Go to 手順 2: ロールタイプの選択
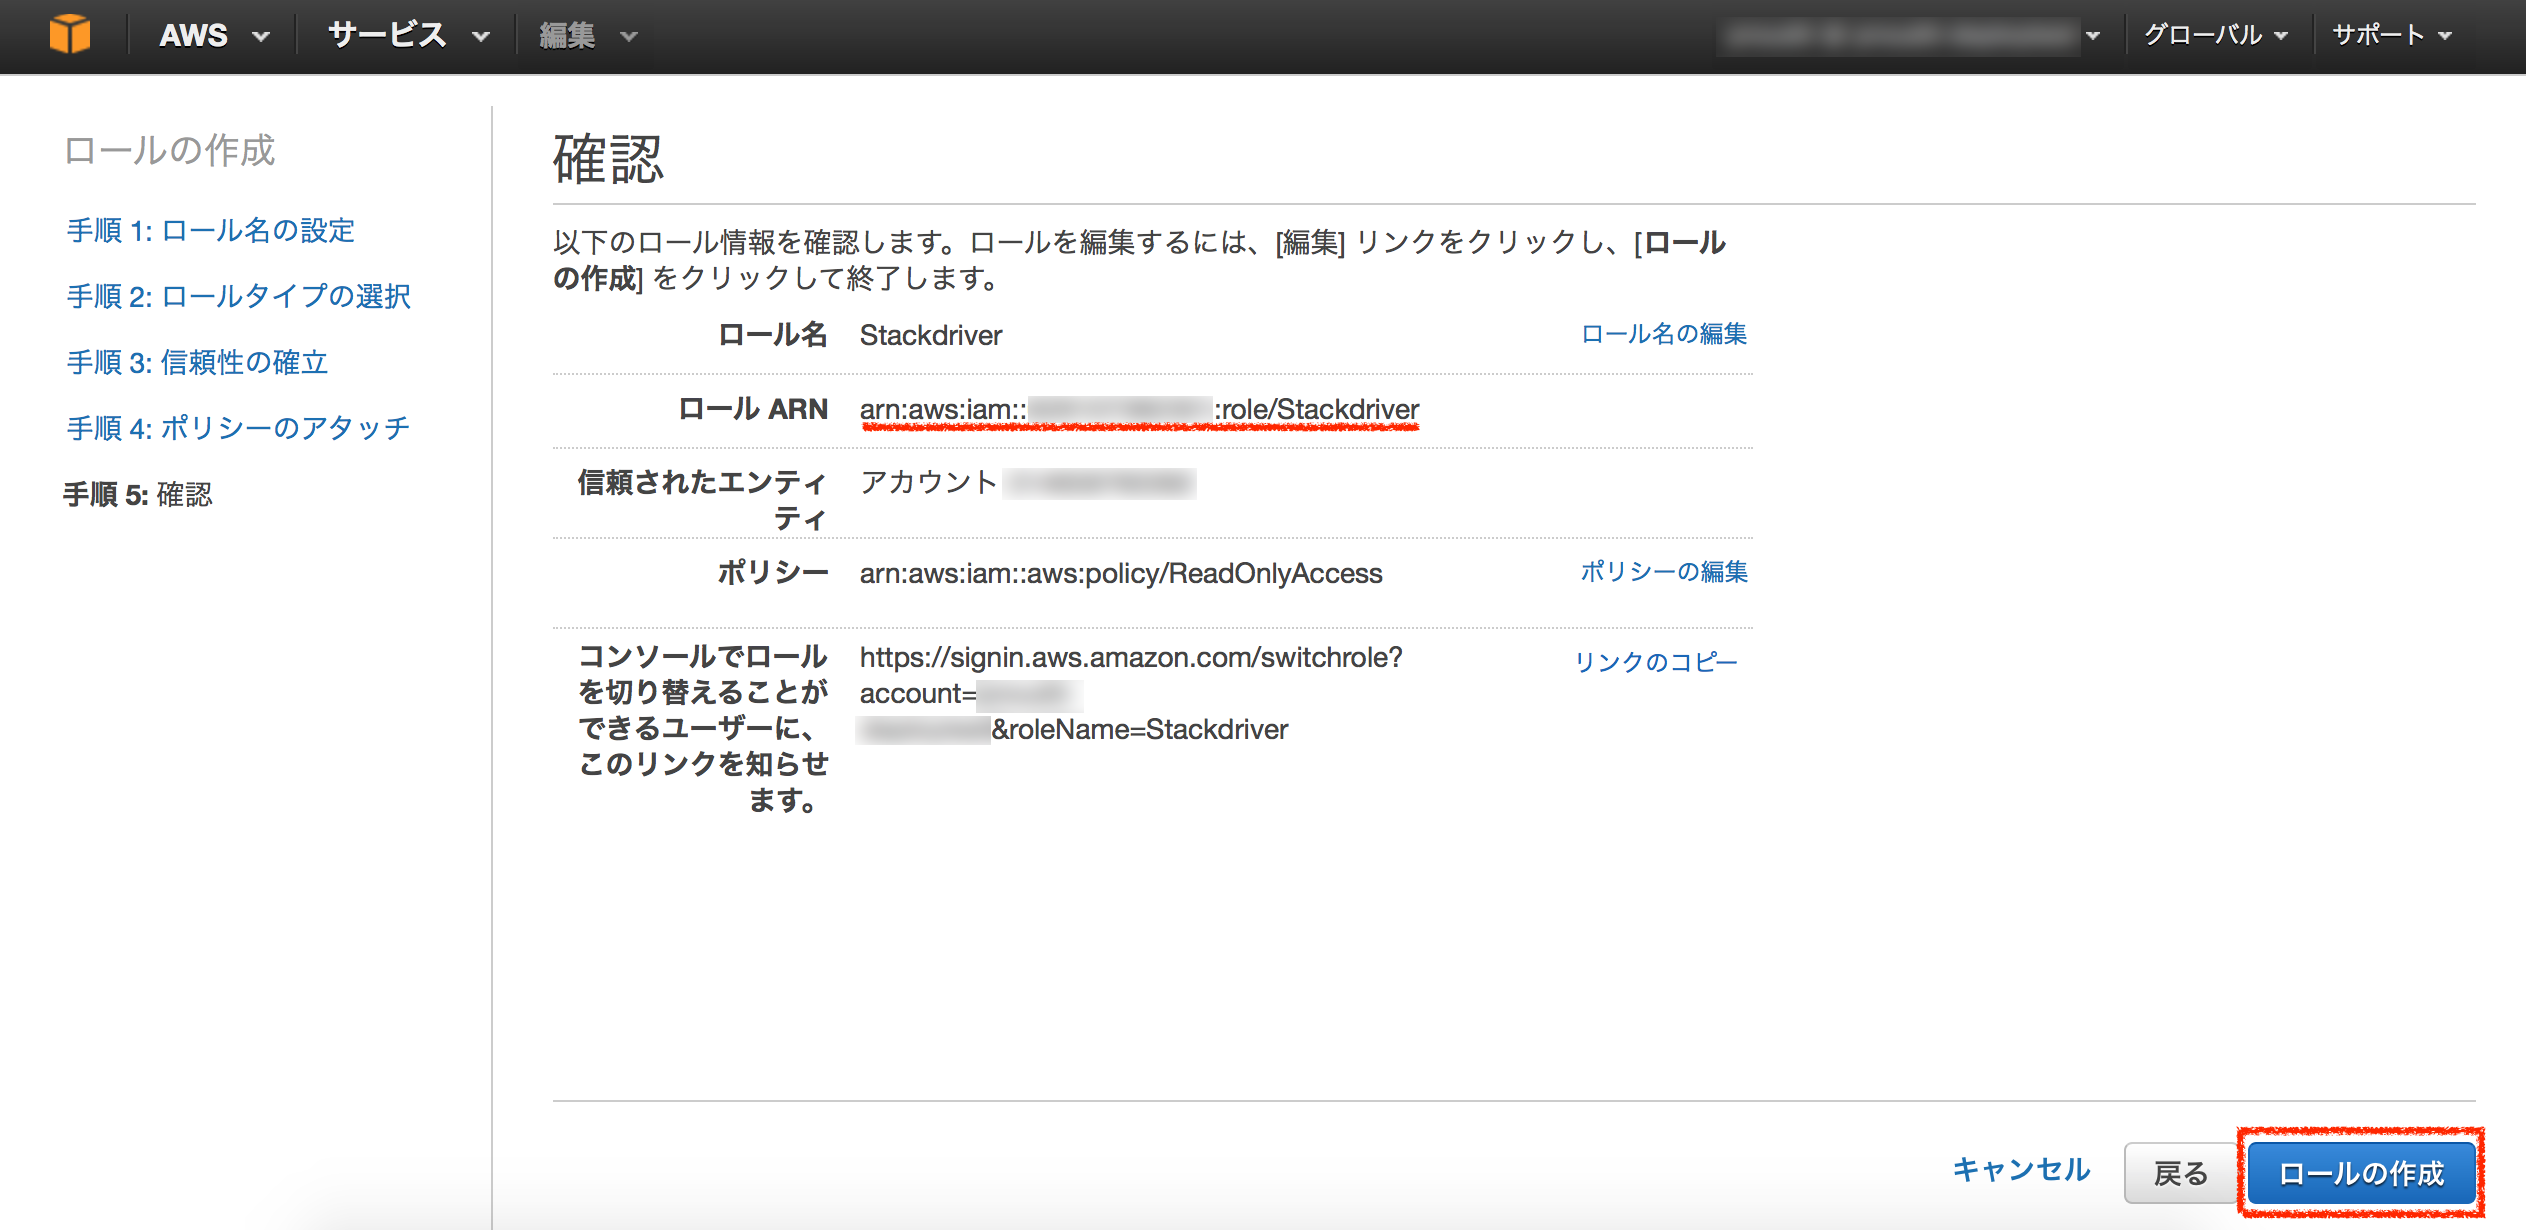This screenshot has width=2526, height=1230. tap(238, 296)
